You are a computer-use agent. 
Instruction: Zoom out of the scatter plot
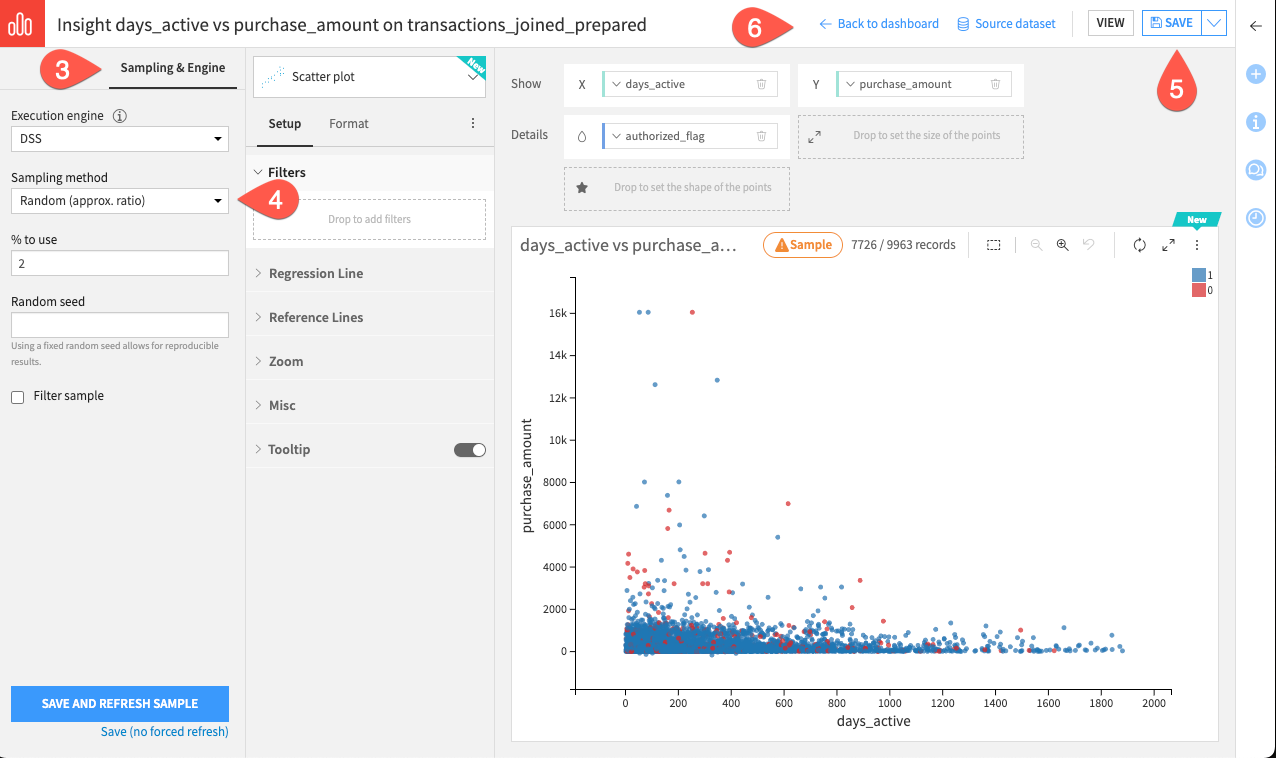pyautogui.click(x=1036, y=245)
